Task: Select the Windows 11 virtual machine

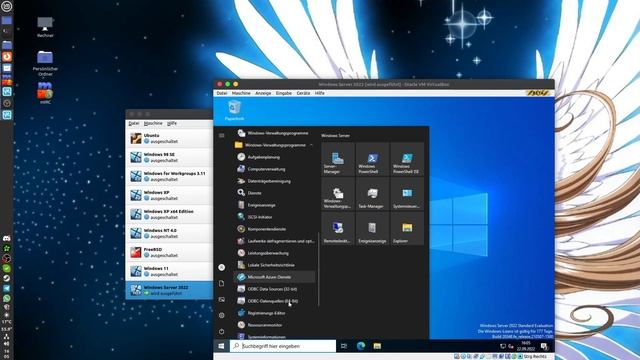Action: (x=169, y=271)
